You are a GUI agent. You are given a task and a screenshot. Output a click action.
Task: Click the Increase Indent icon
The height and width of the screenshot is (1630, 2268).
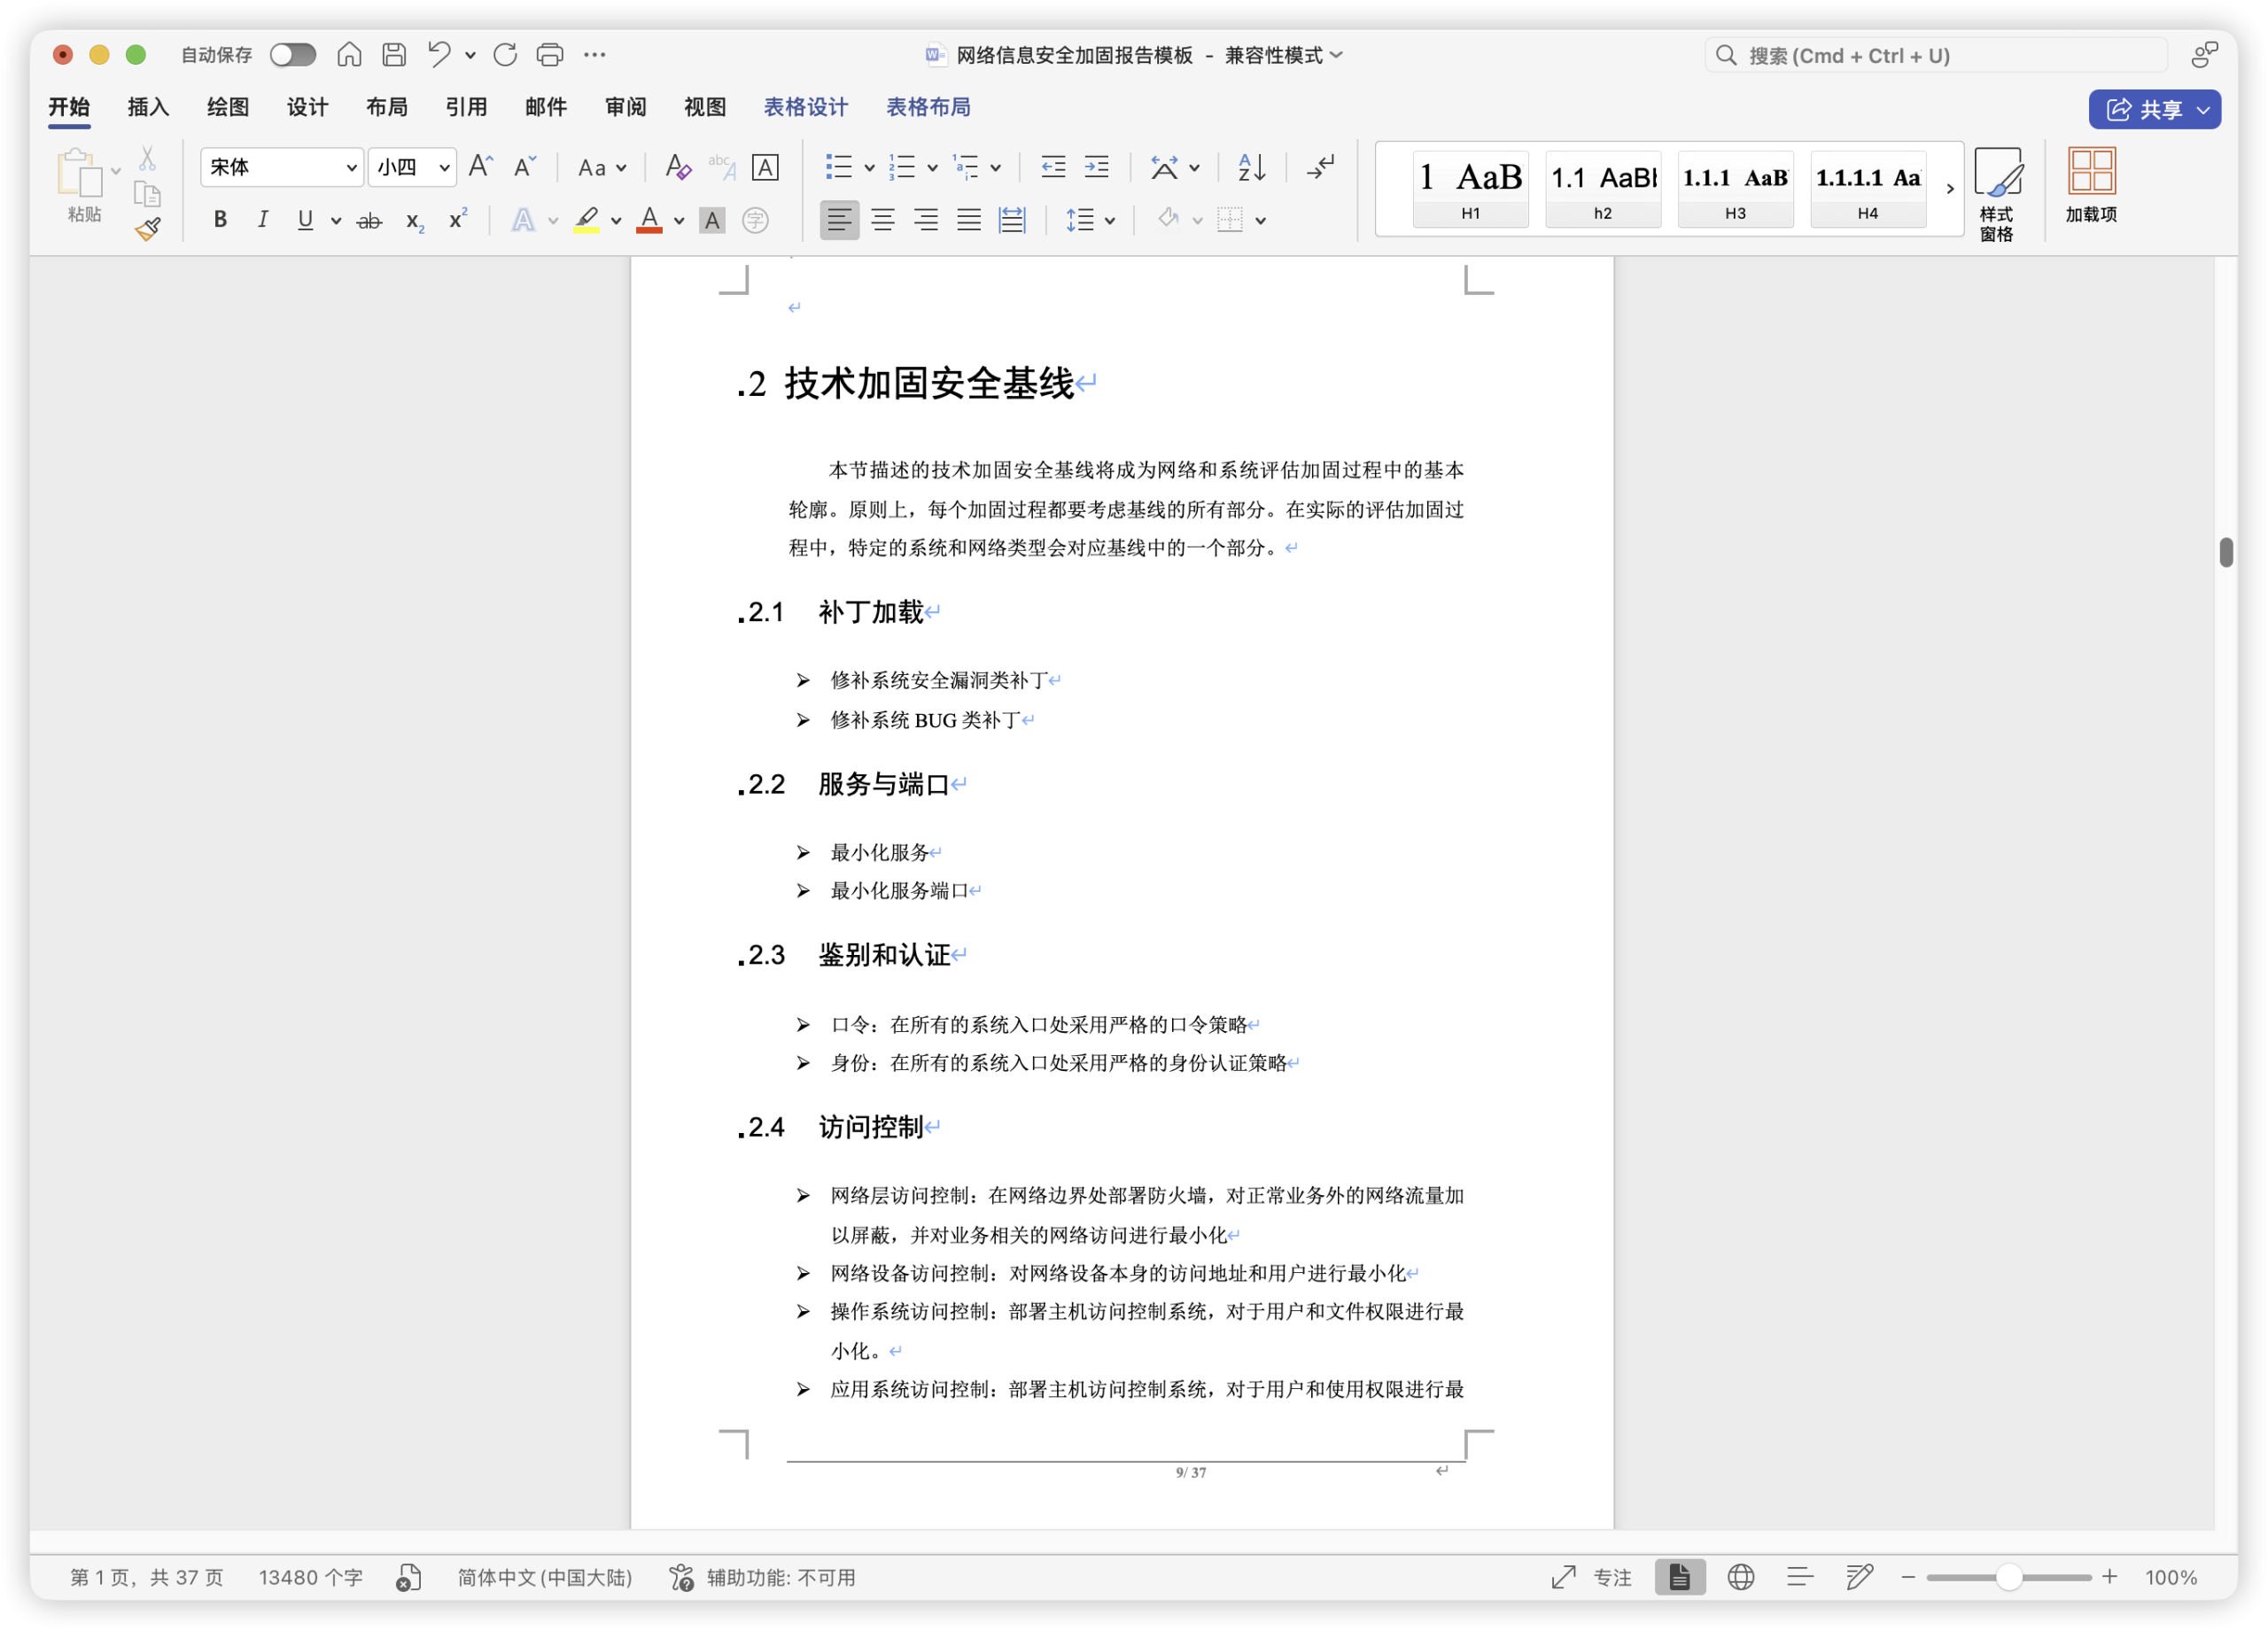tap(1097, 167)
